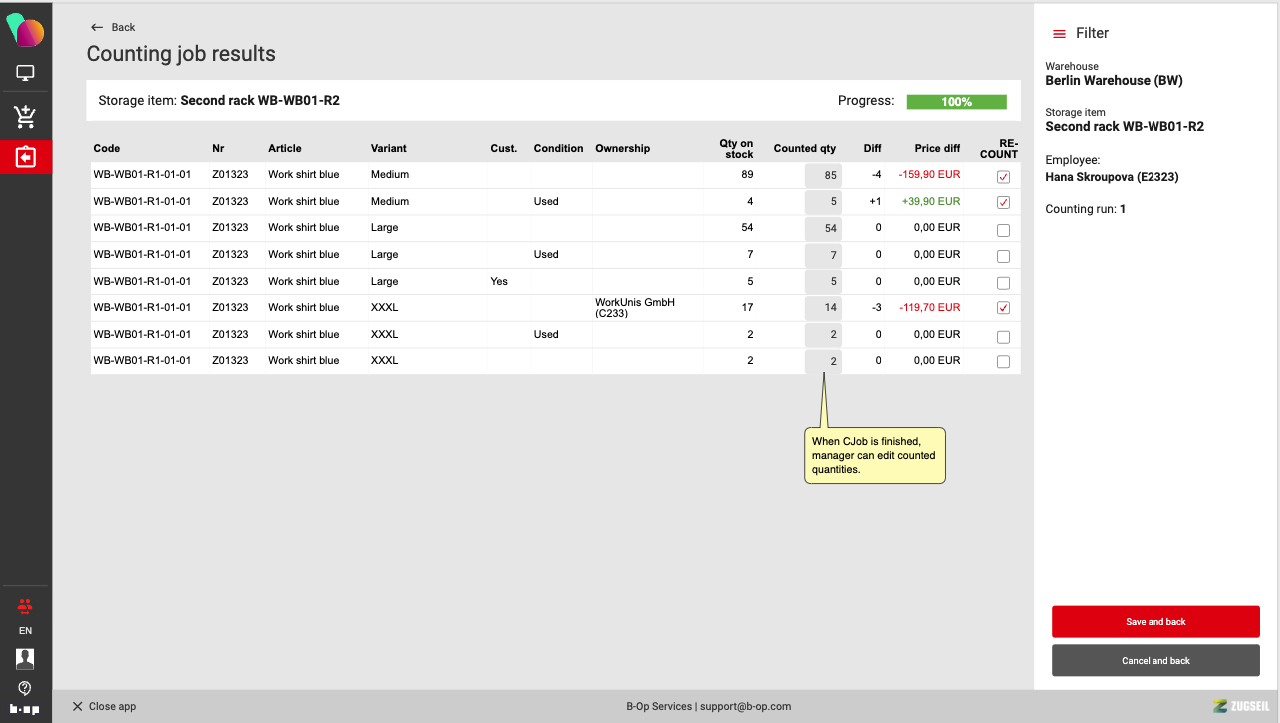This screenshot has height=723, width=1280.
Task: Switch language via the EN selector
Action: (25, 631)
